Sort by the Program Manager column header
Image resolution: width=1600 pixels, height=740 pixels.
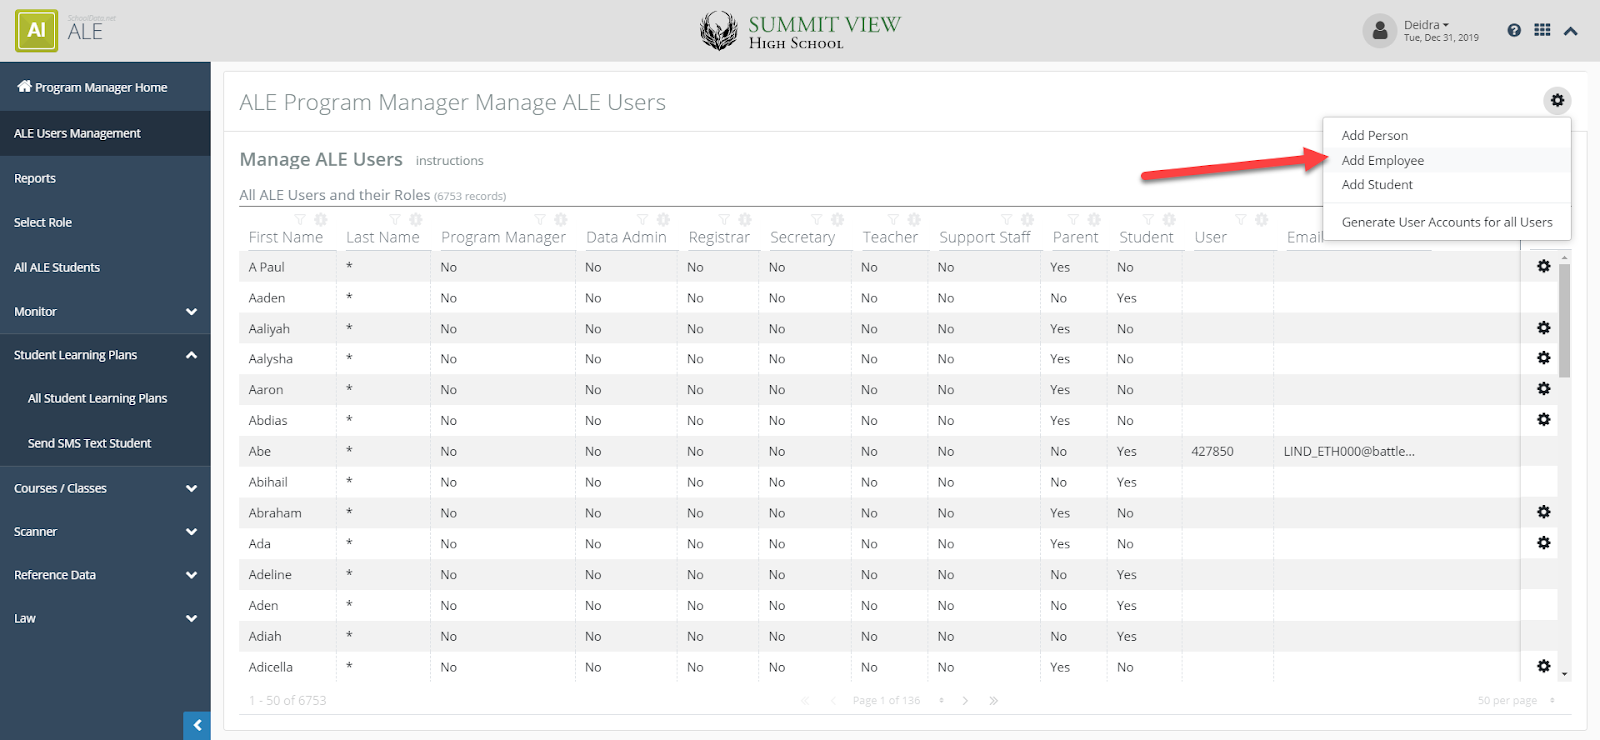tap(503, 237)
